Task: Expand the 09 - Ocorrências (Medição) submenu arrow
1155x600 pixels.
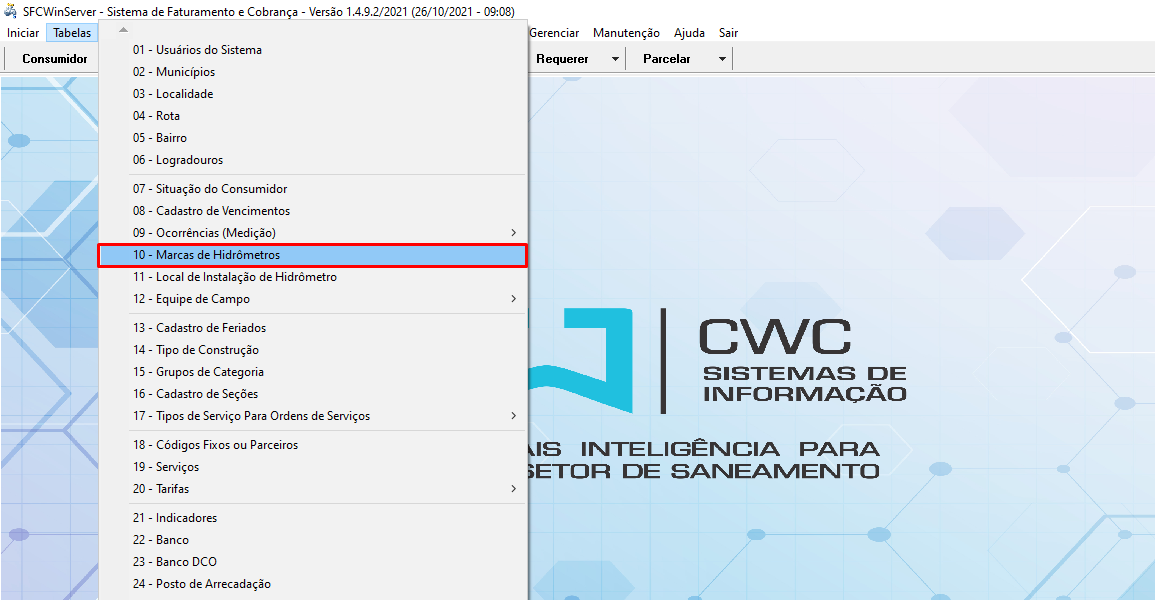Action: click(514, 233)
